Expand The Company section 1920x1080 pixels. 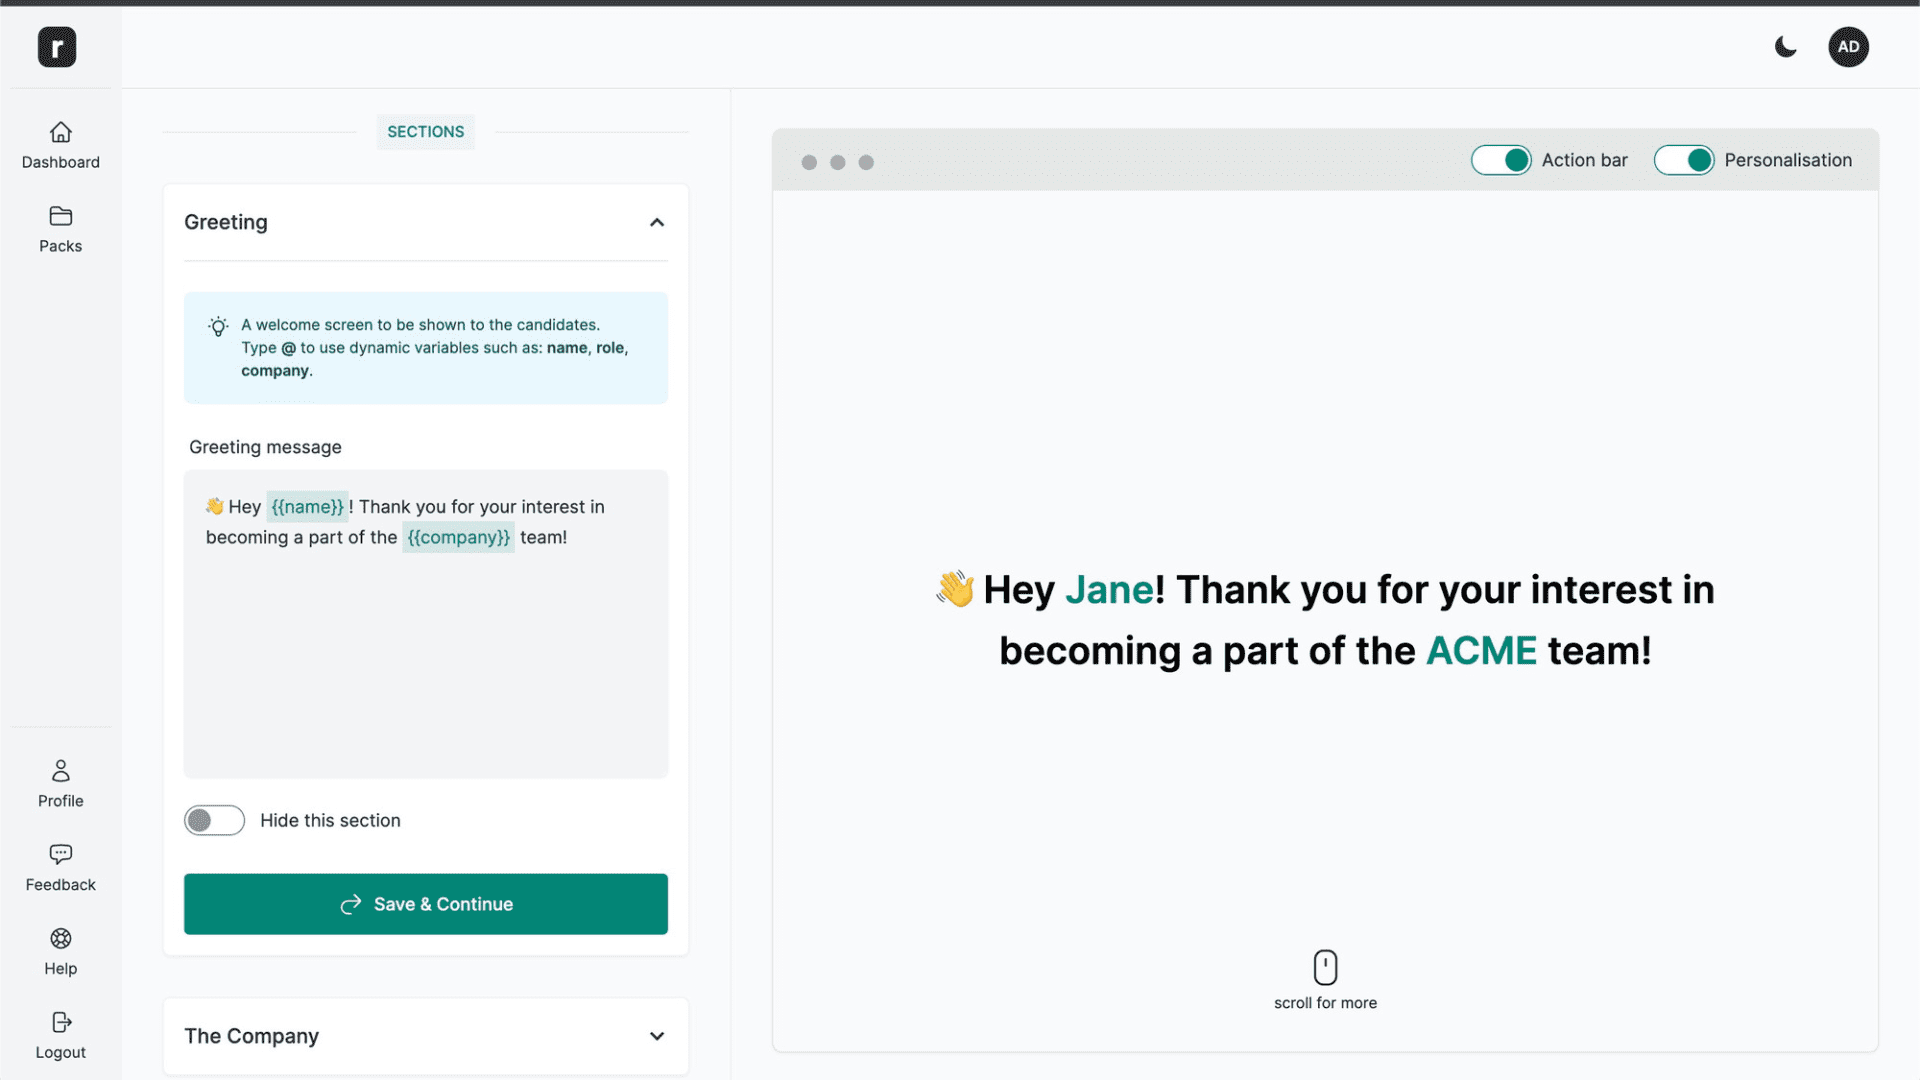[x=655, y=1035]
